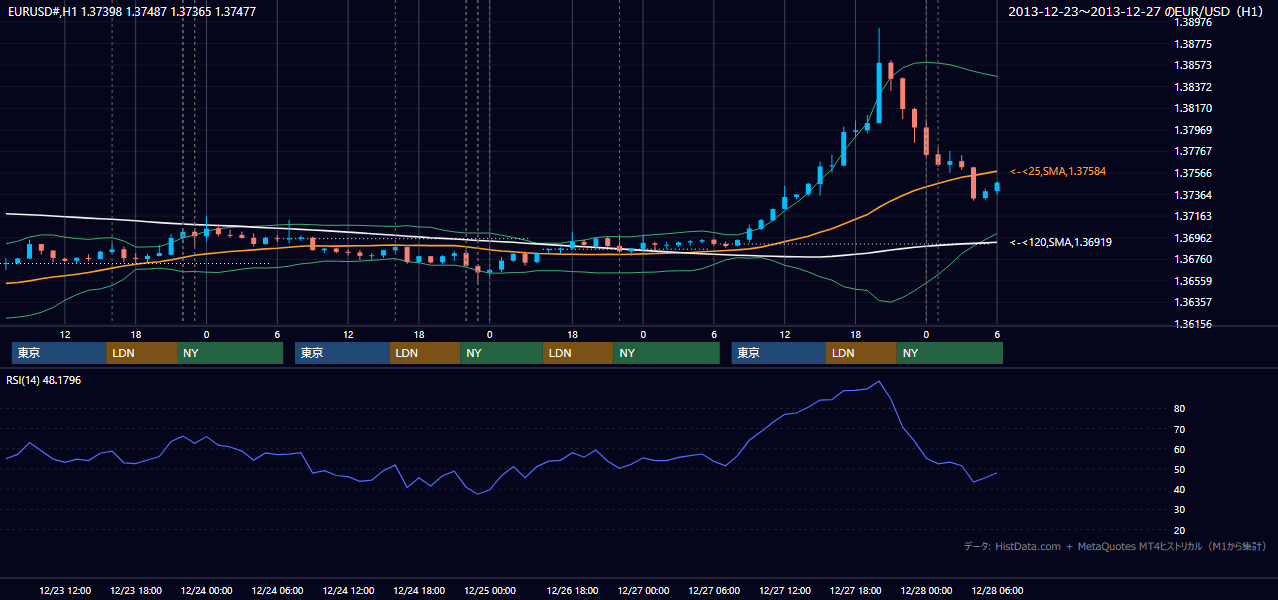Select the 12/24 12:00 time label
1278x600 pixels.
pyautogui.click(x=349, y=591)
